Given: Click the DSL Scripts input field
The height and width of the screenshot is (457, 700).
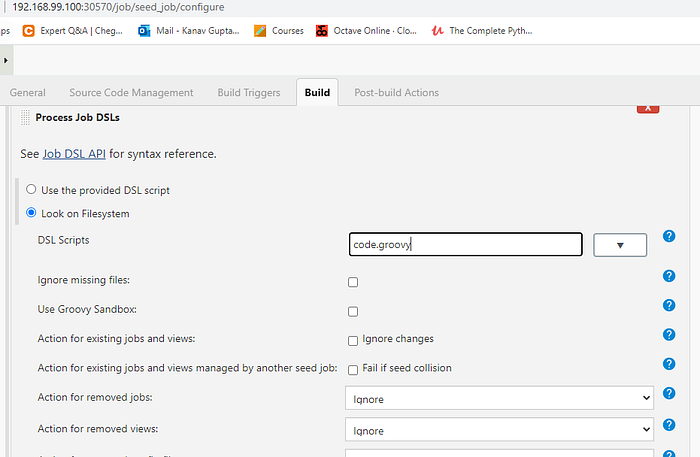Looking at the screenshot, I should pos(465,245).
